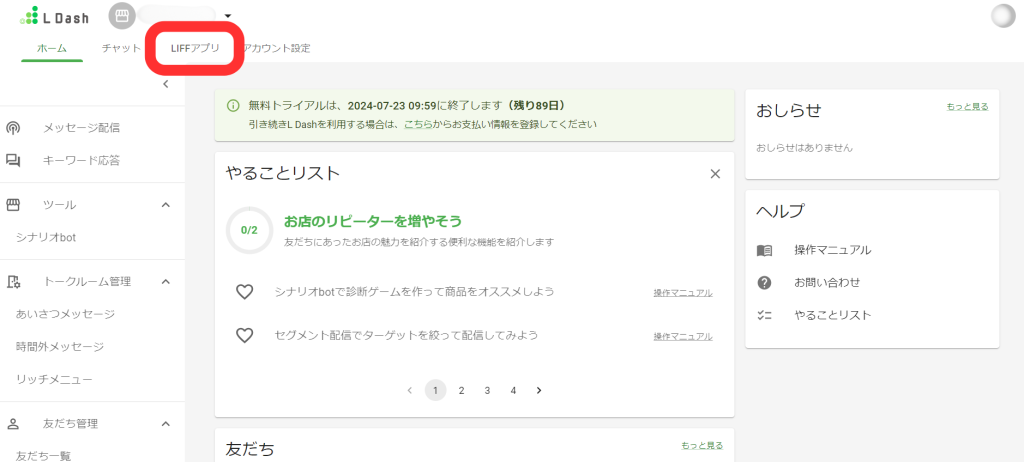Click heart icon beside segment delivery task
1024x462 pixels.
point(244,336)
